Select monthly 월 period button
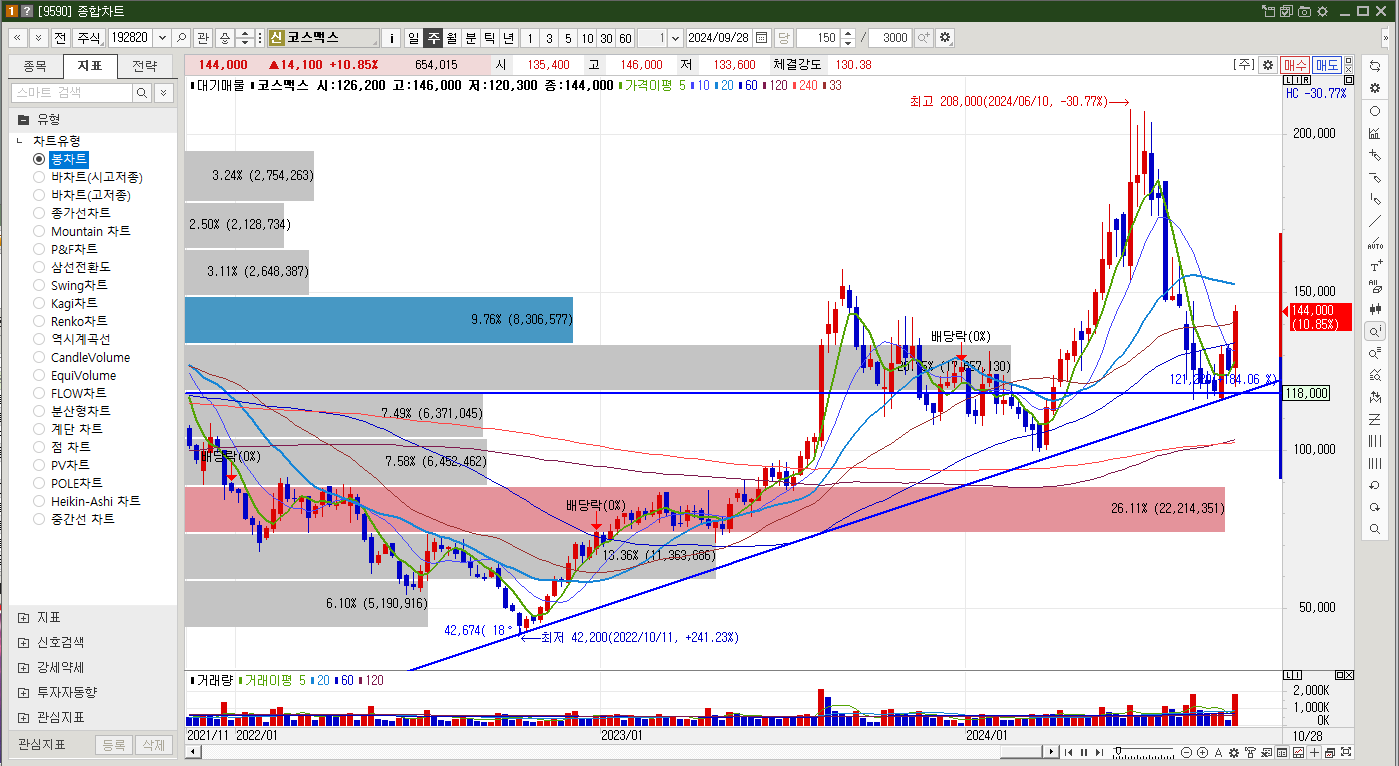The image size is (1399, 766). tap(451, 37)
